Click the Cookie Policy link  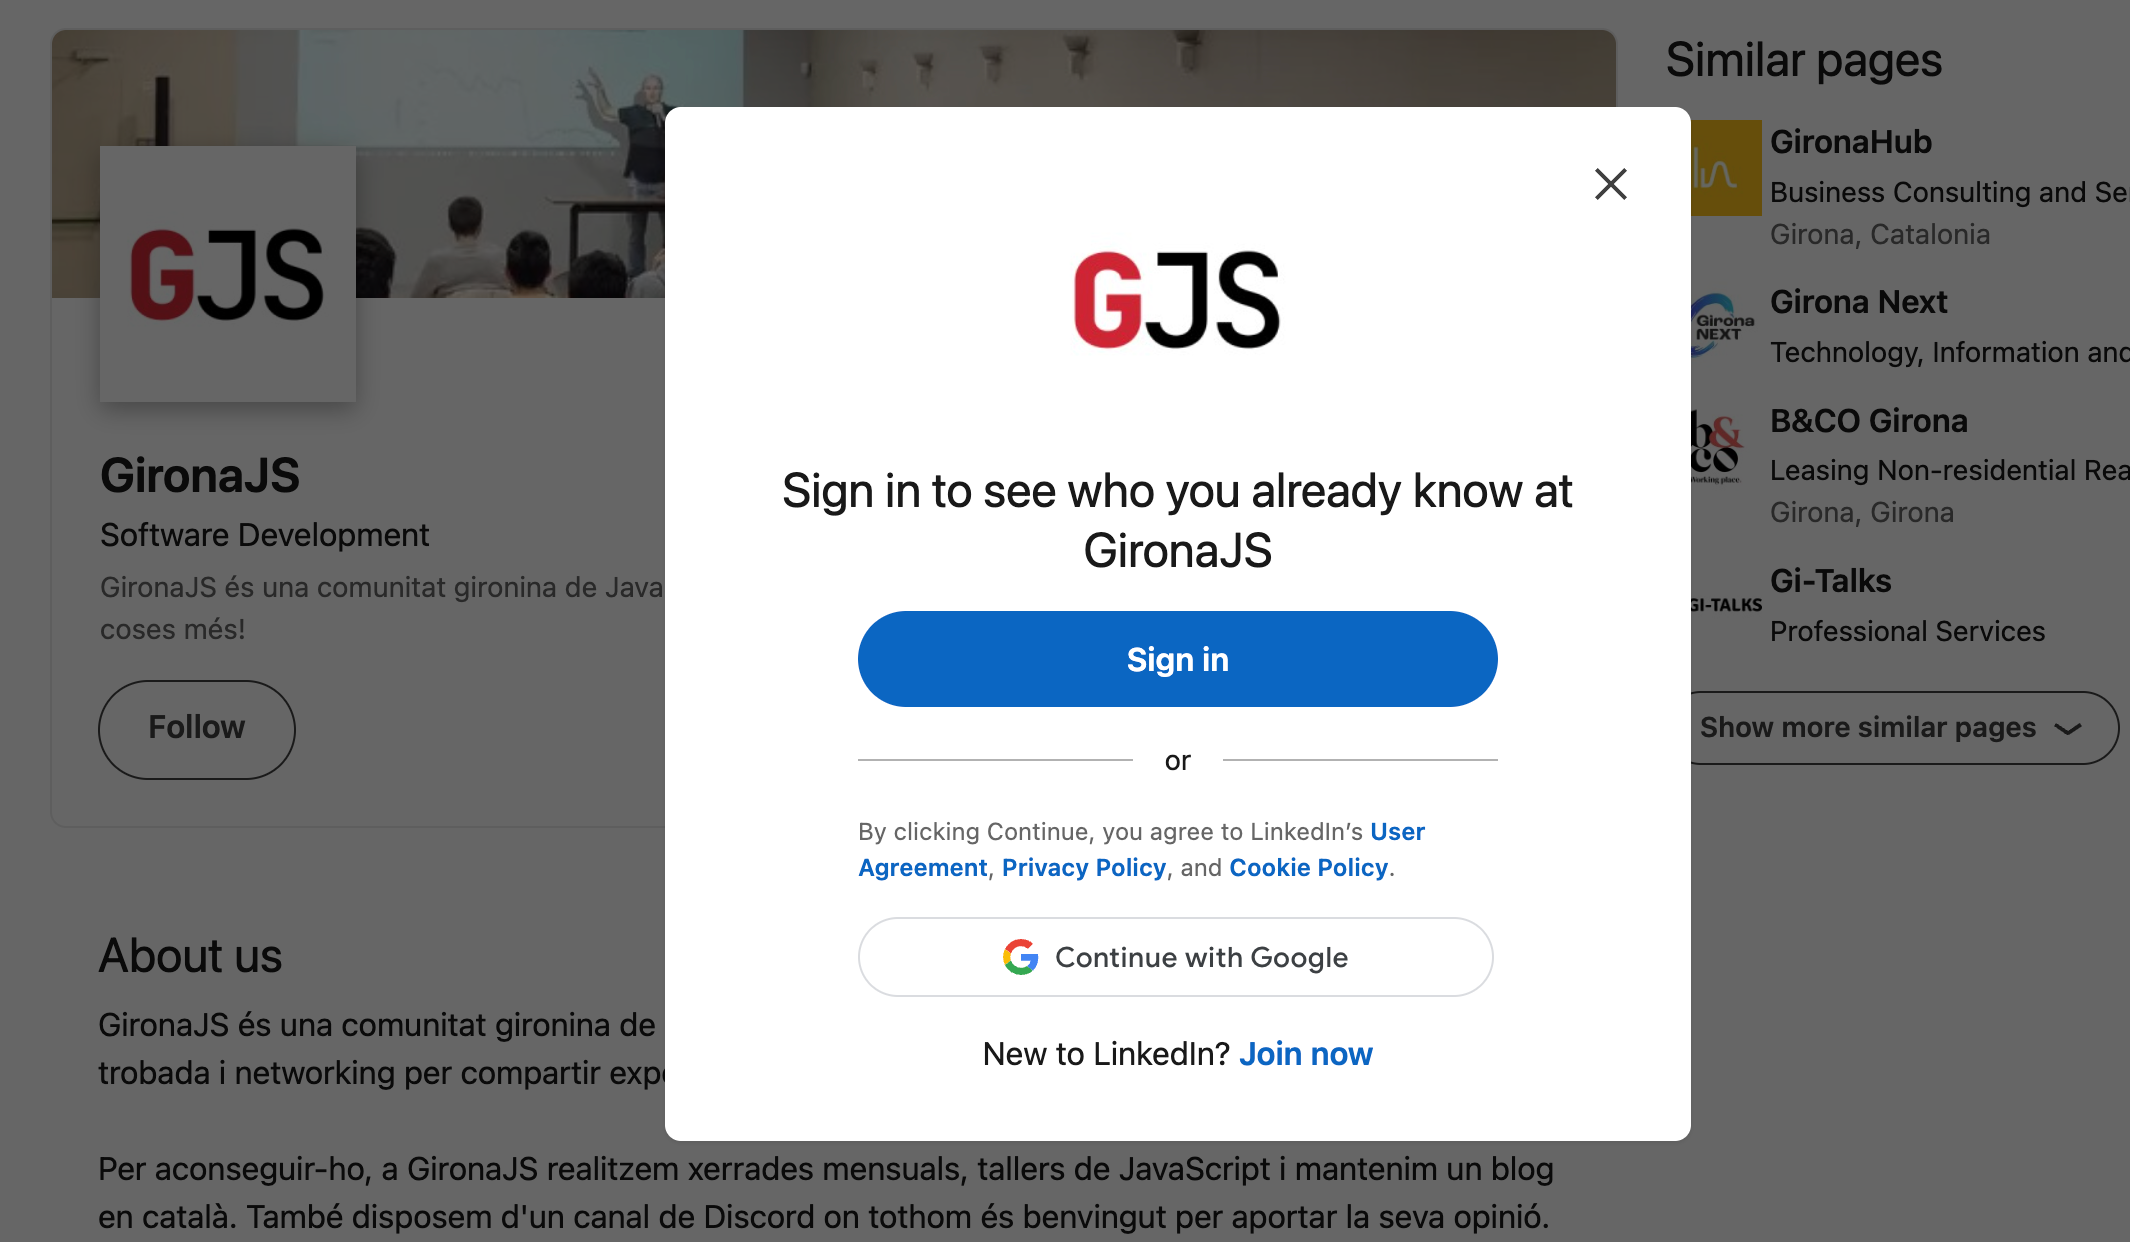point(1308,866)
